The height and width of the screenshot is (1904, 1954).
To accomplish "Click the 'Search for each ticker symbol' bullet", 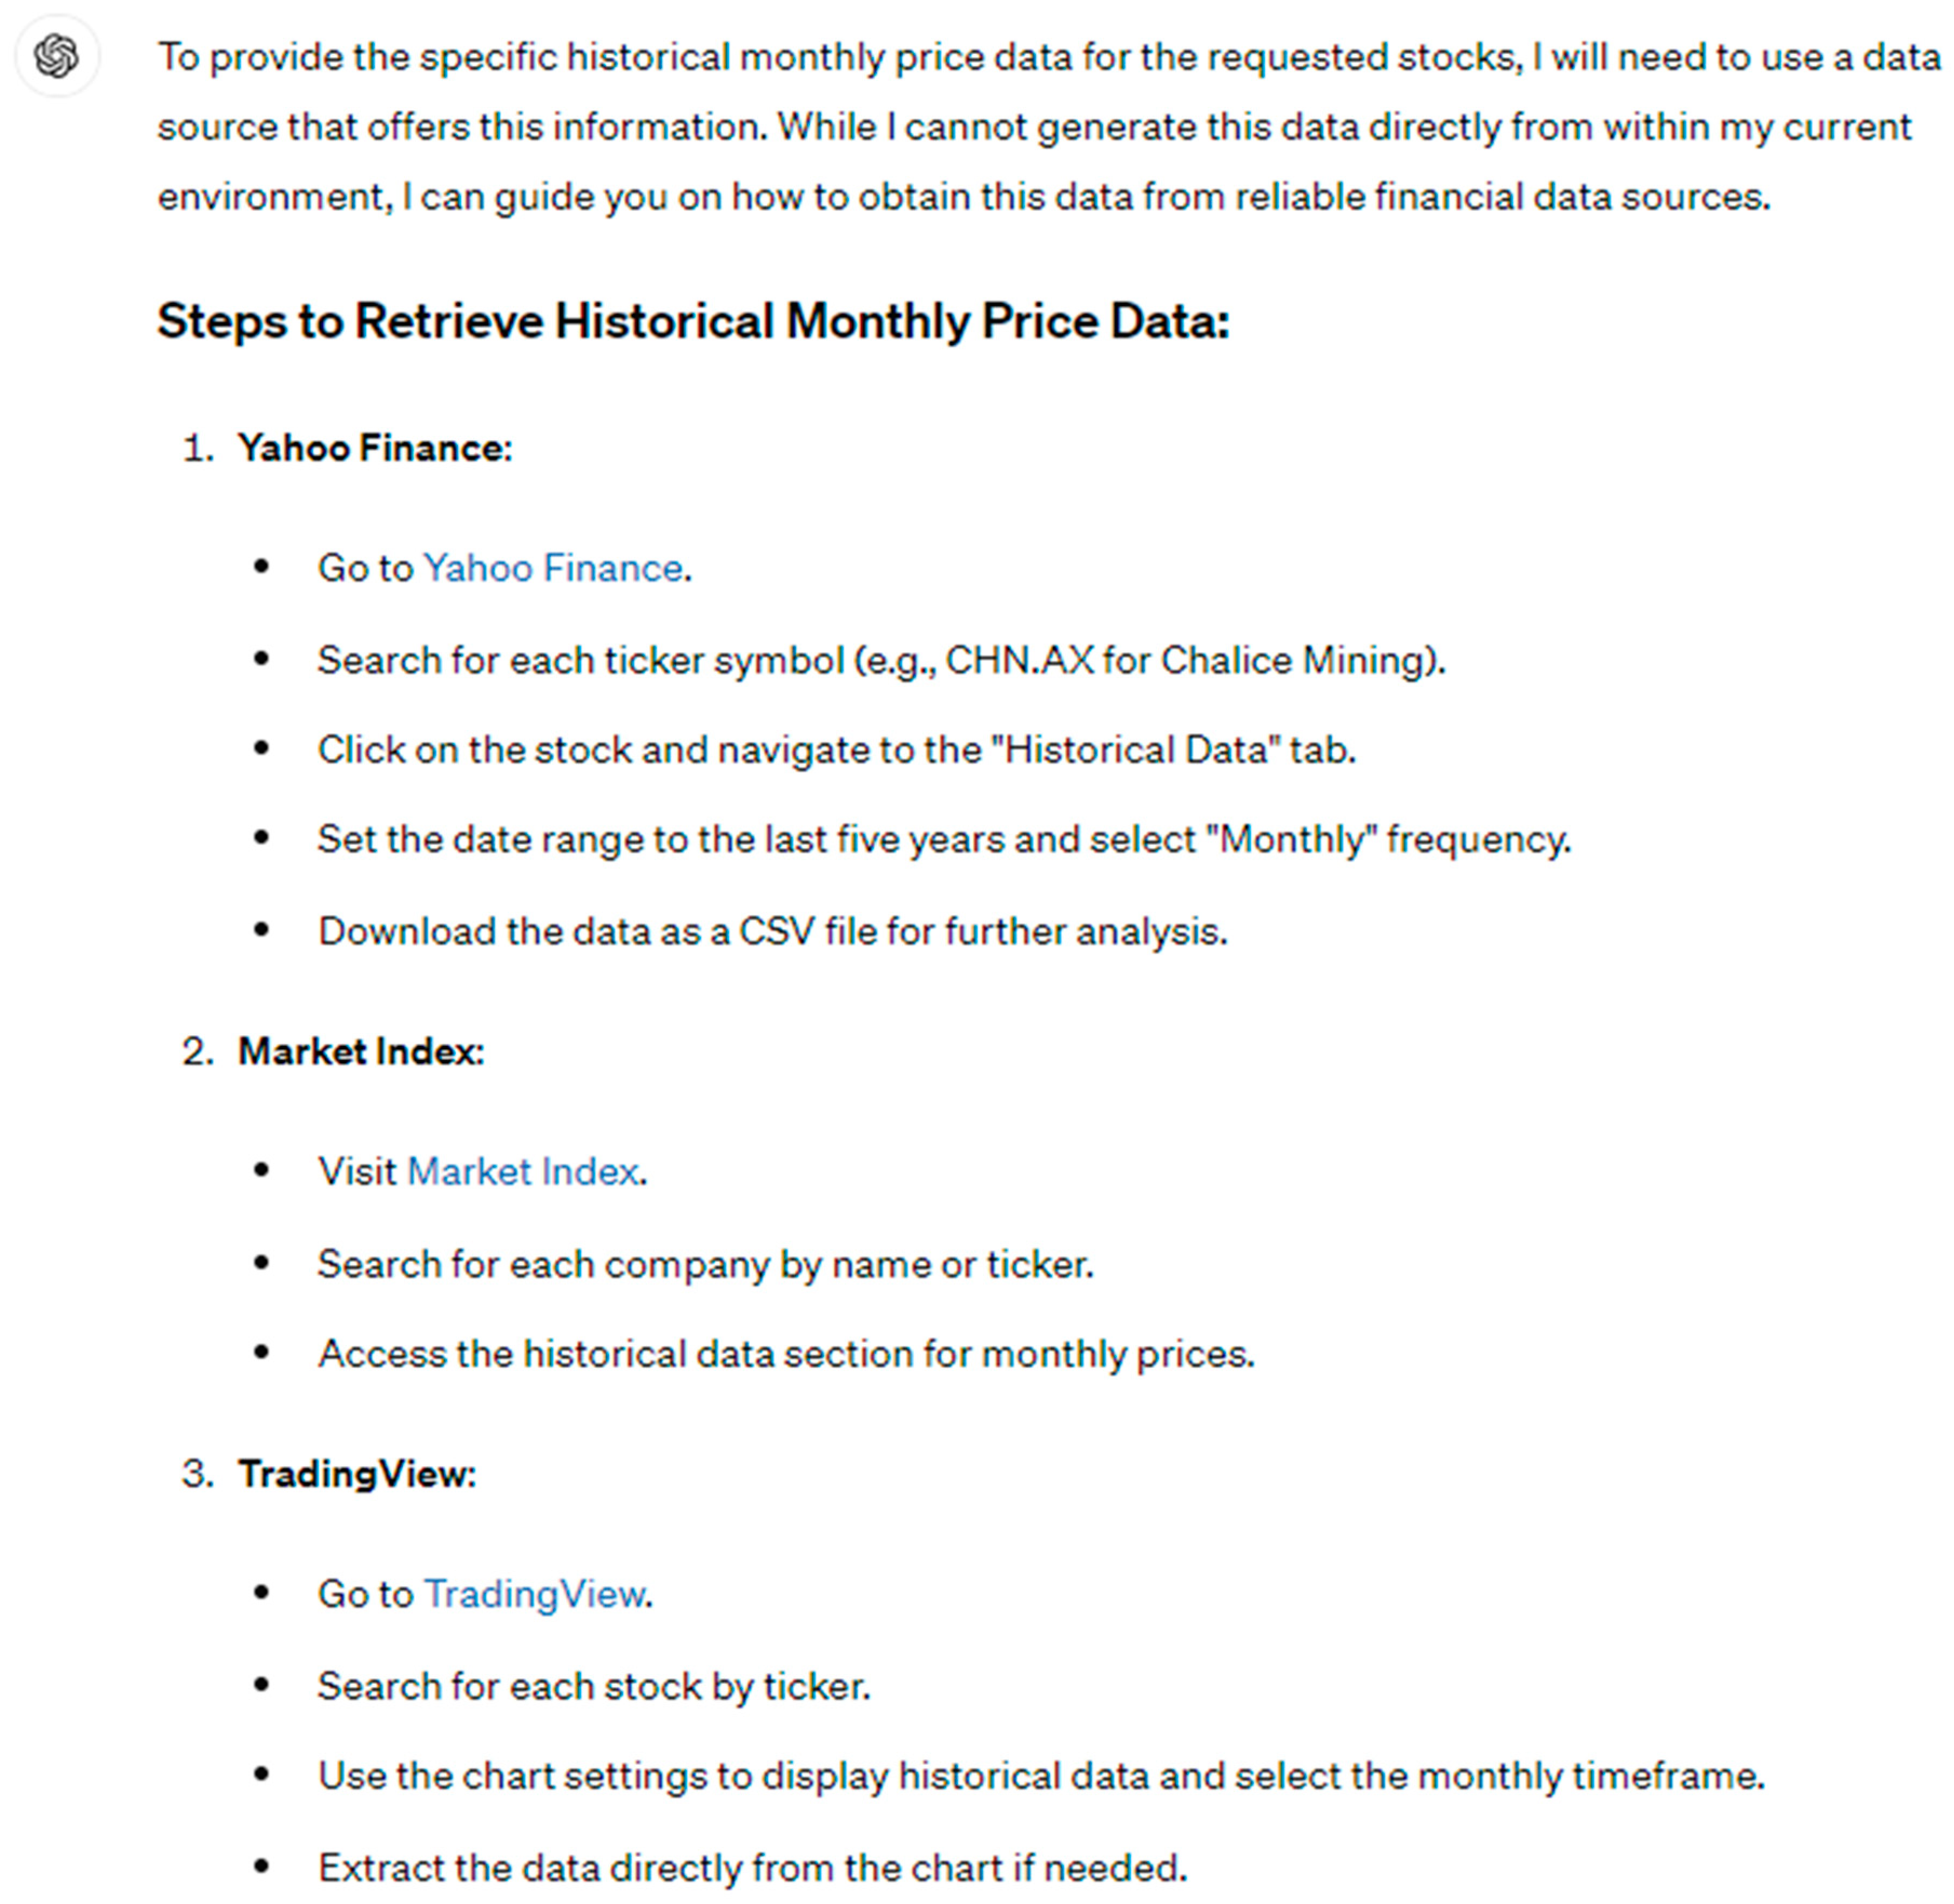I will [x=880, y=660].
